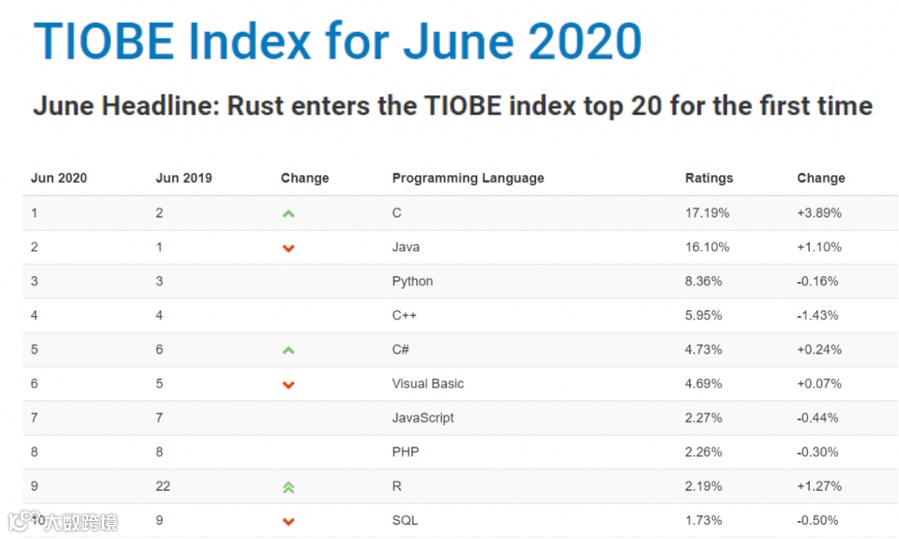The width and height of the screenshot is (899, 539).
Task: Click the Jun 2019 rank 22 cell
Action: (163, 486)
